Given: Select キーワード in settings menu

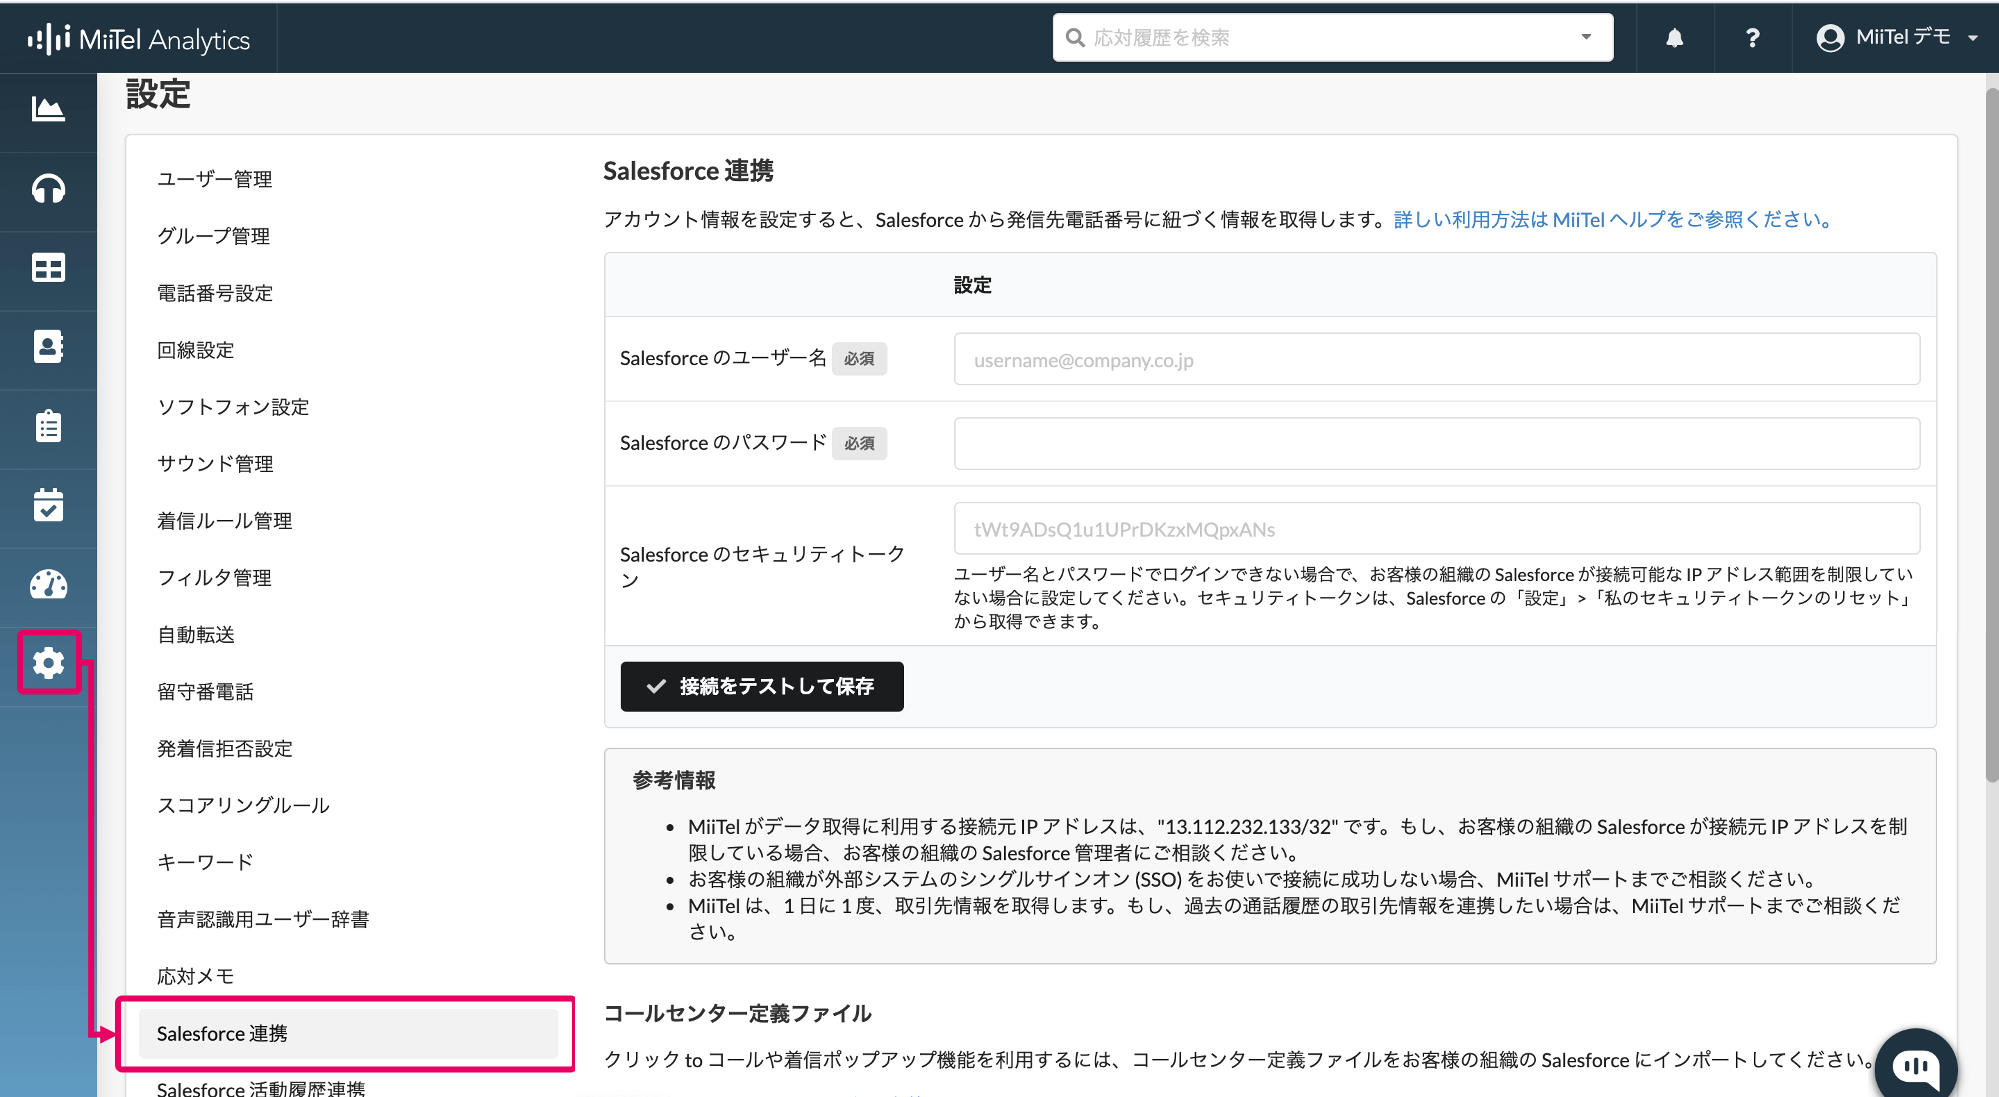Looking at the screenshot, I should point(205,862).
